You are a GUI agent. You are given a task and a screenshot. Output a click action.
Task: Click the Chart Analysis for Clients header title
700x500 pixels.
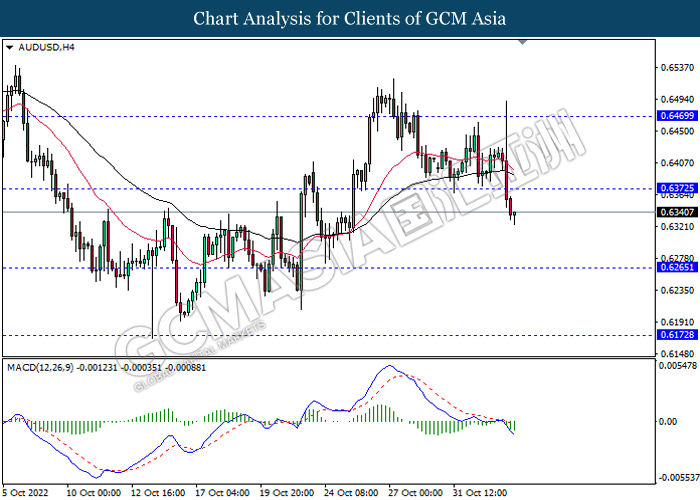[350, 18]
